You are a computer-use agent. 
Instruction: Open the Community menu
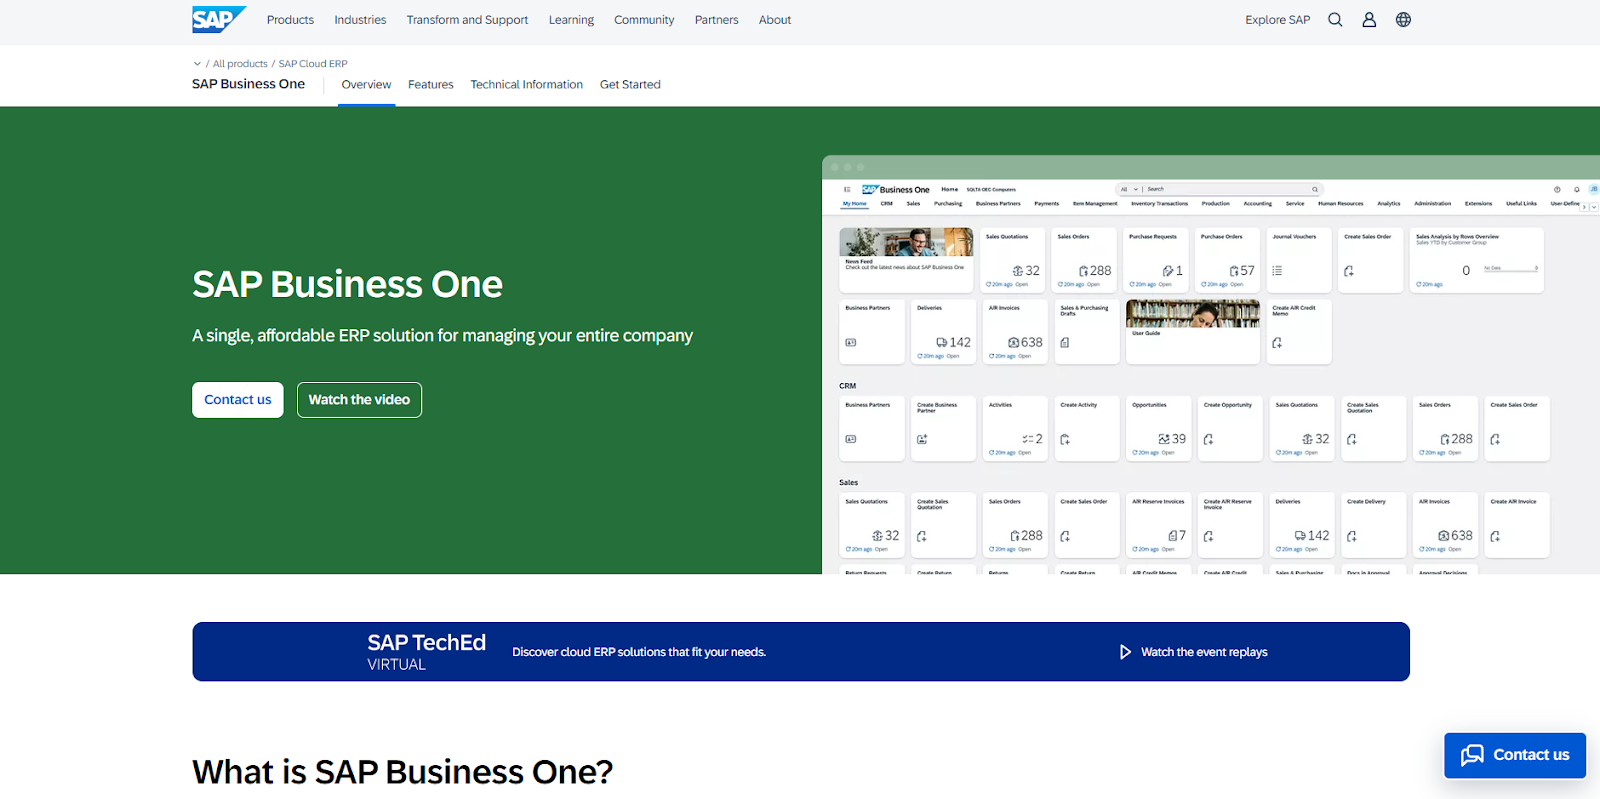(x=644, y=20)
